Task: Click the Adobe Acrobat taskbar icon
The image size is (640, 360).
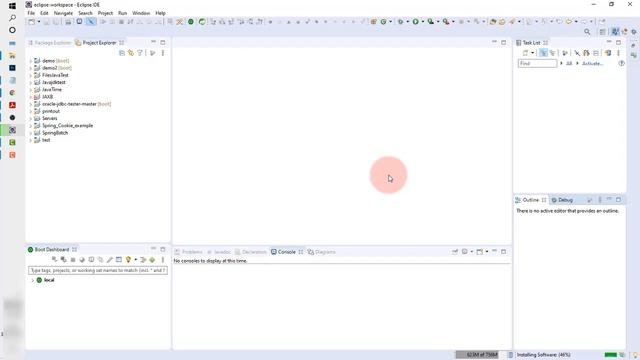Action: coord(12,105)
